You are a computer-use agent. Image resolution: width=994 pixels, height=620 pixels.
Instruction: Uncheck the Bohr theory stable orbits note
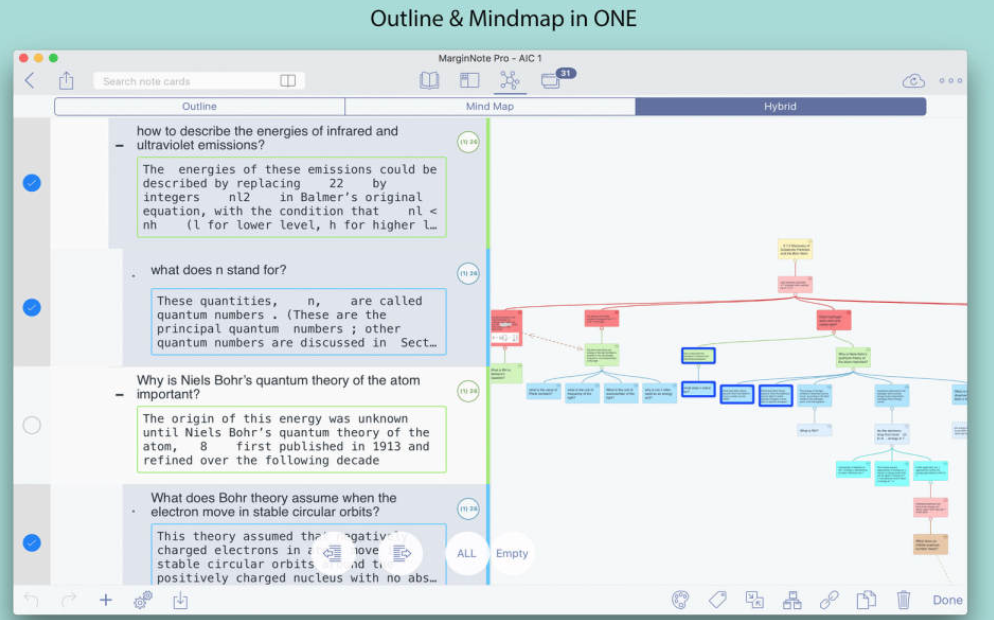pos(32,543)
